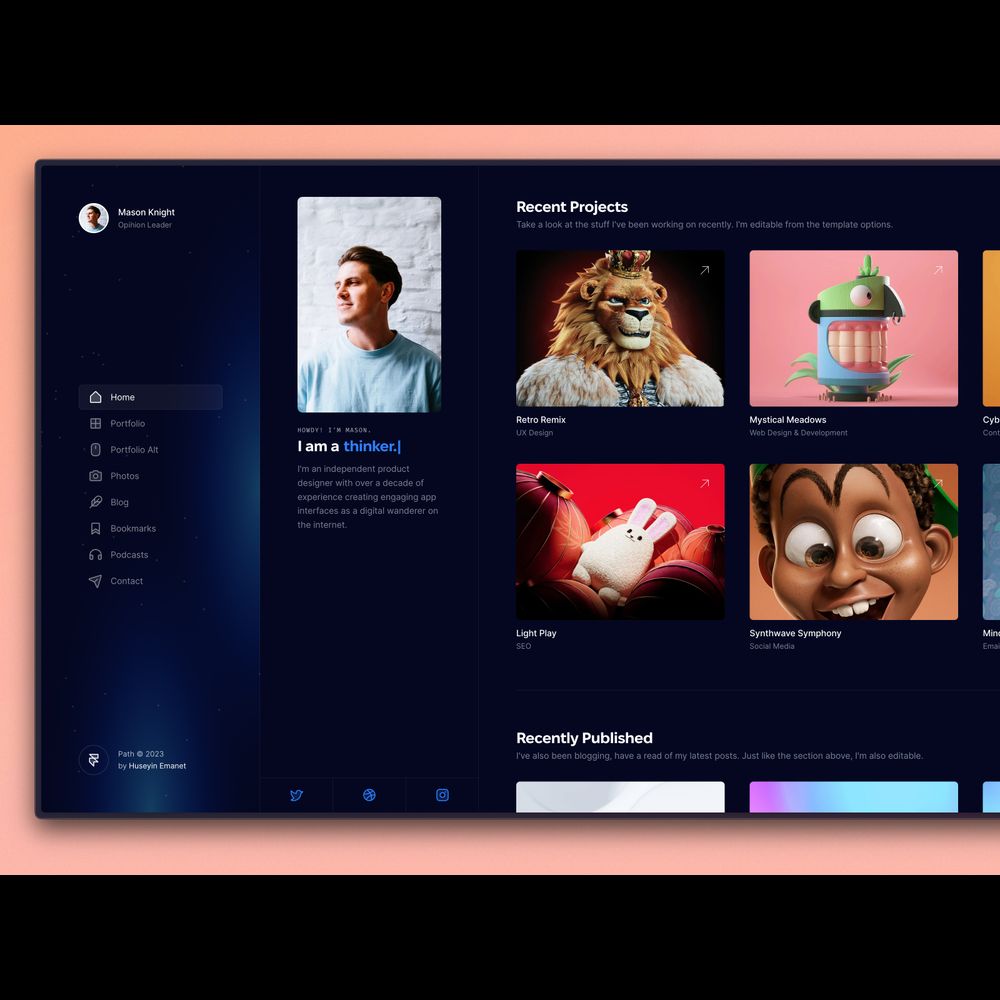Open the Synthwave Symphony project thumbnail
1000x1000 pixels.
(853, 541)
